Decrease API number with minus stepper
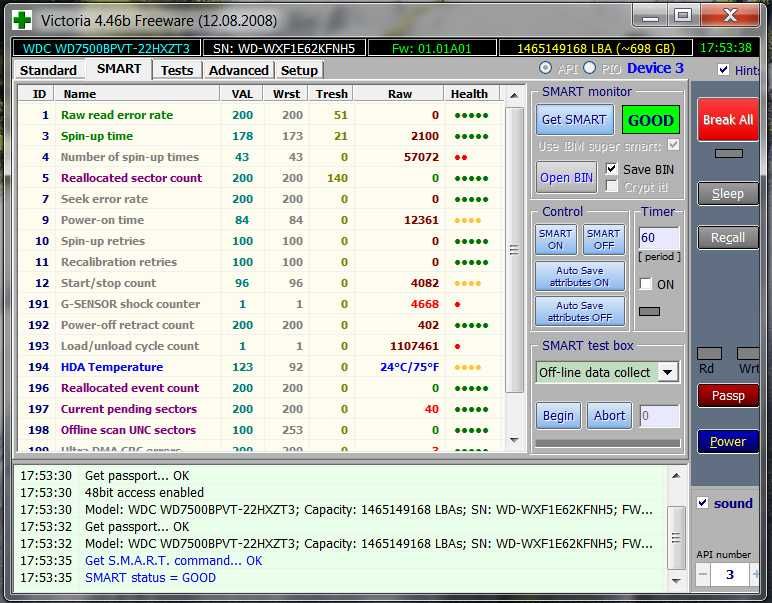This screenshot has height=603, width=772. (x=703, y=574)
